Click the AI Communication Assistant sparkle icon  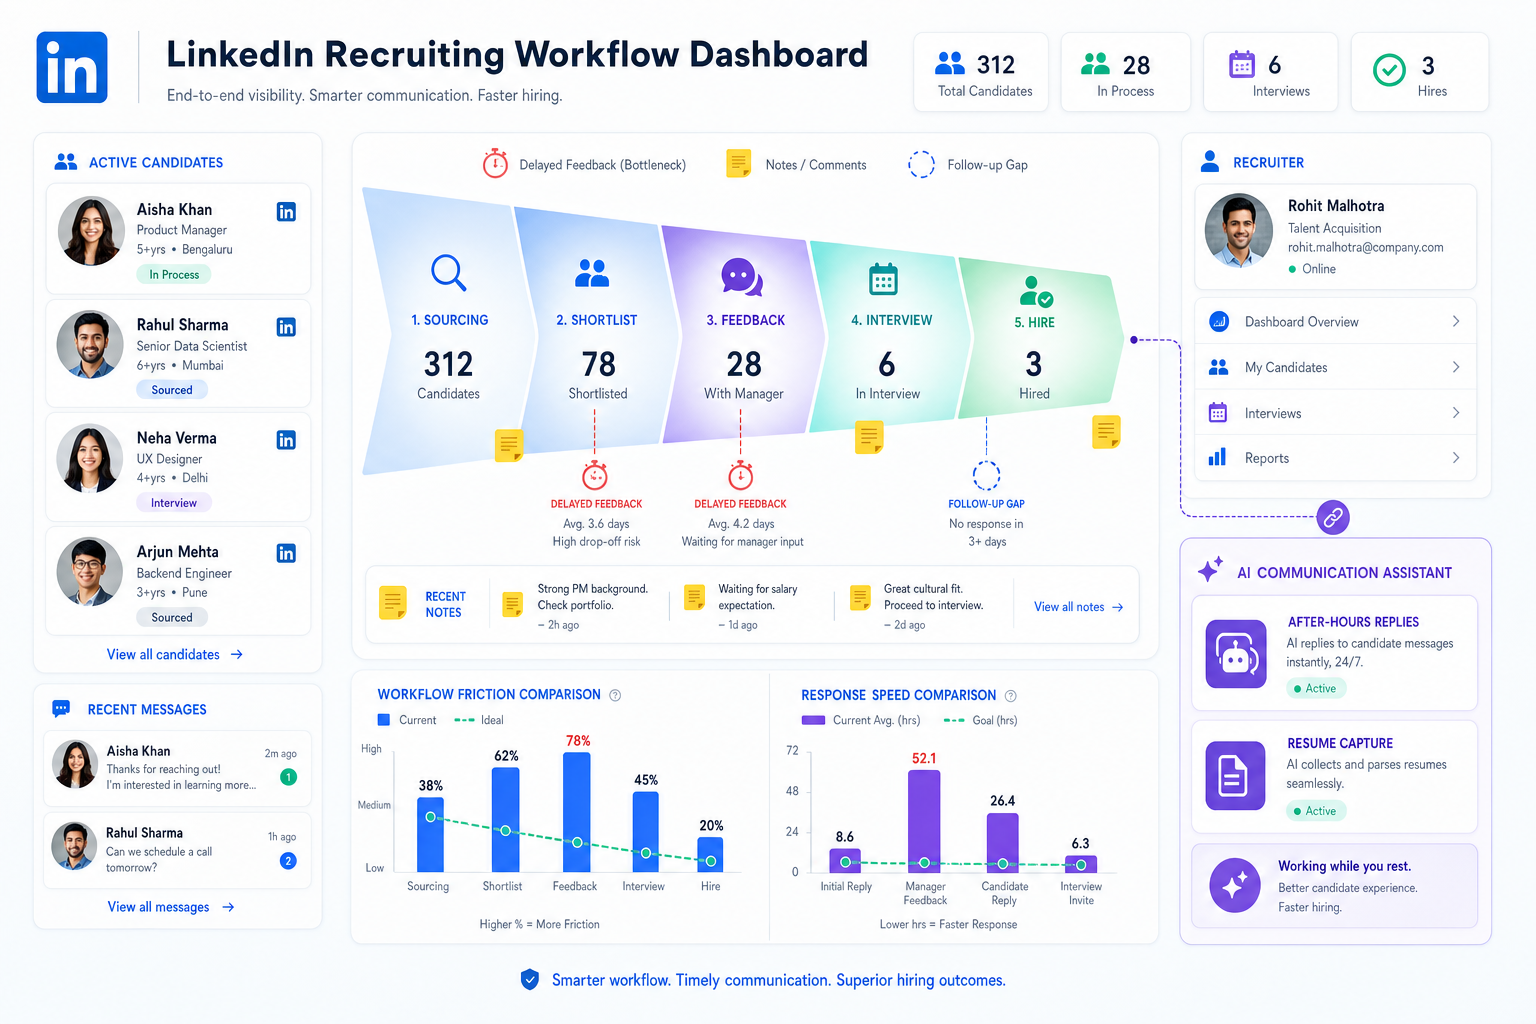1210,570
